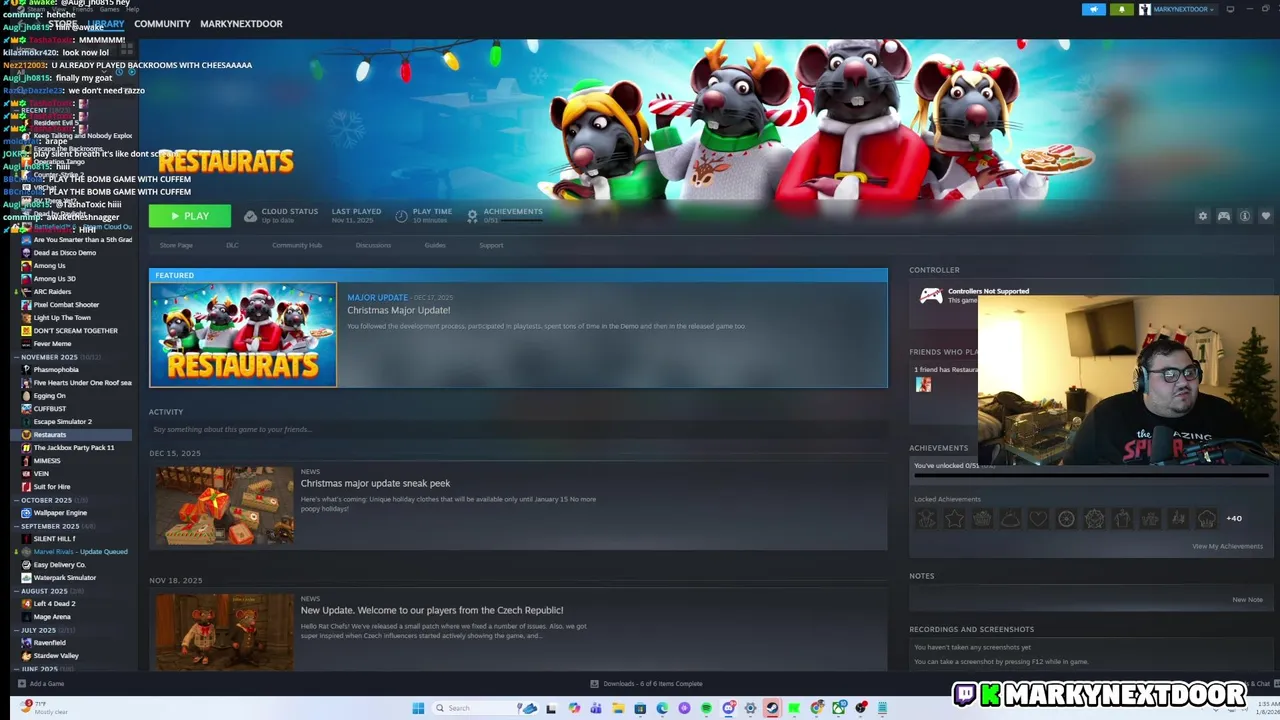Click the Among Us 3D library entry
Image resolution: width=1280 pixels, height=720 pixels.
54,279
